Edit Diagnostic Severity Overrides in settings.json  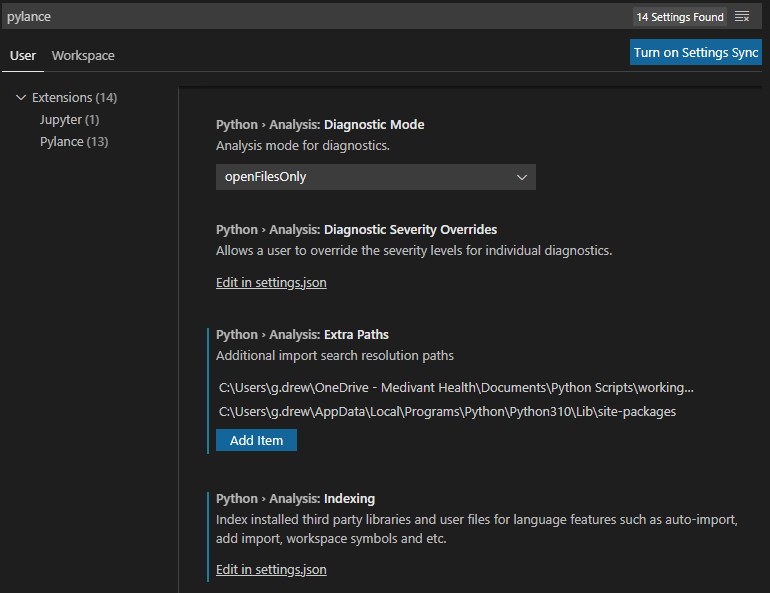coord(271,283)
